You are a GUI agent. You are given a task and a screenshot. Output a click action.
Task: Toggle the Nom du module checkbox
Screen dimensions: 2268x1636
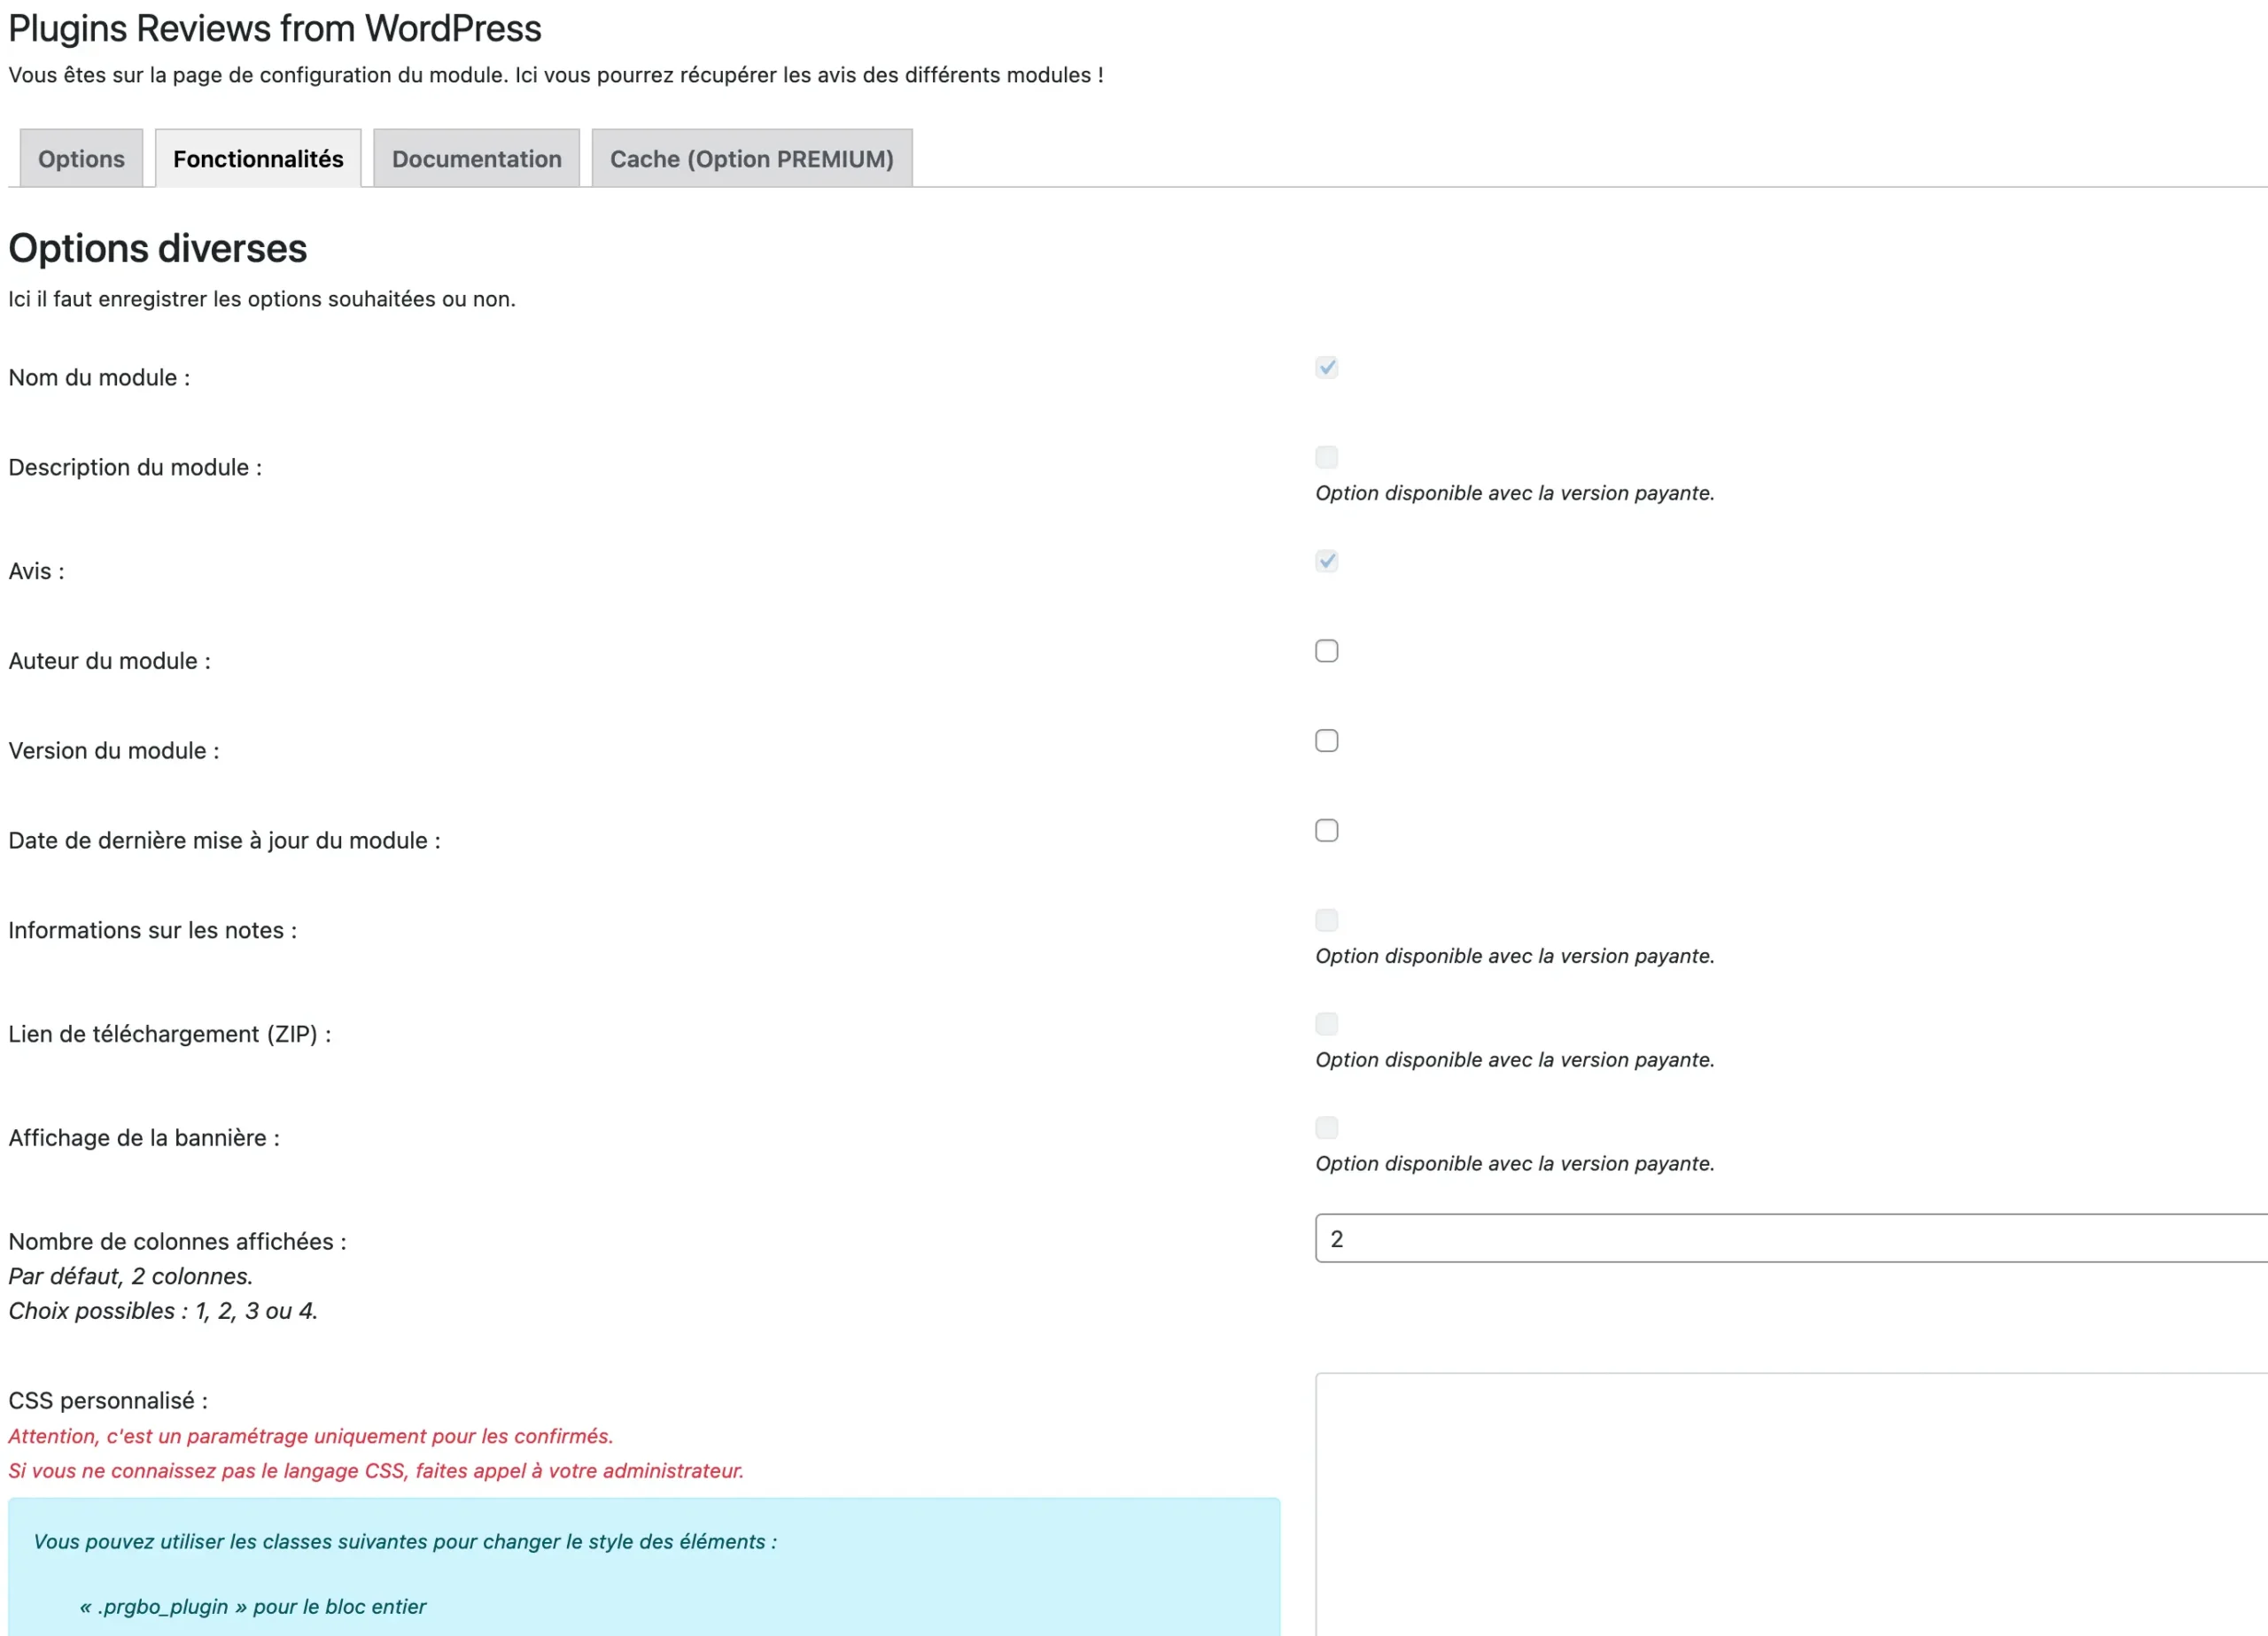point(1326,367)
